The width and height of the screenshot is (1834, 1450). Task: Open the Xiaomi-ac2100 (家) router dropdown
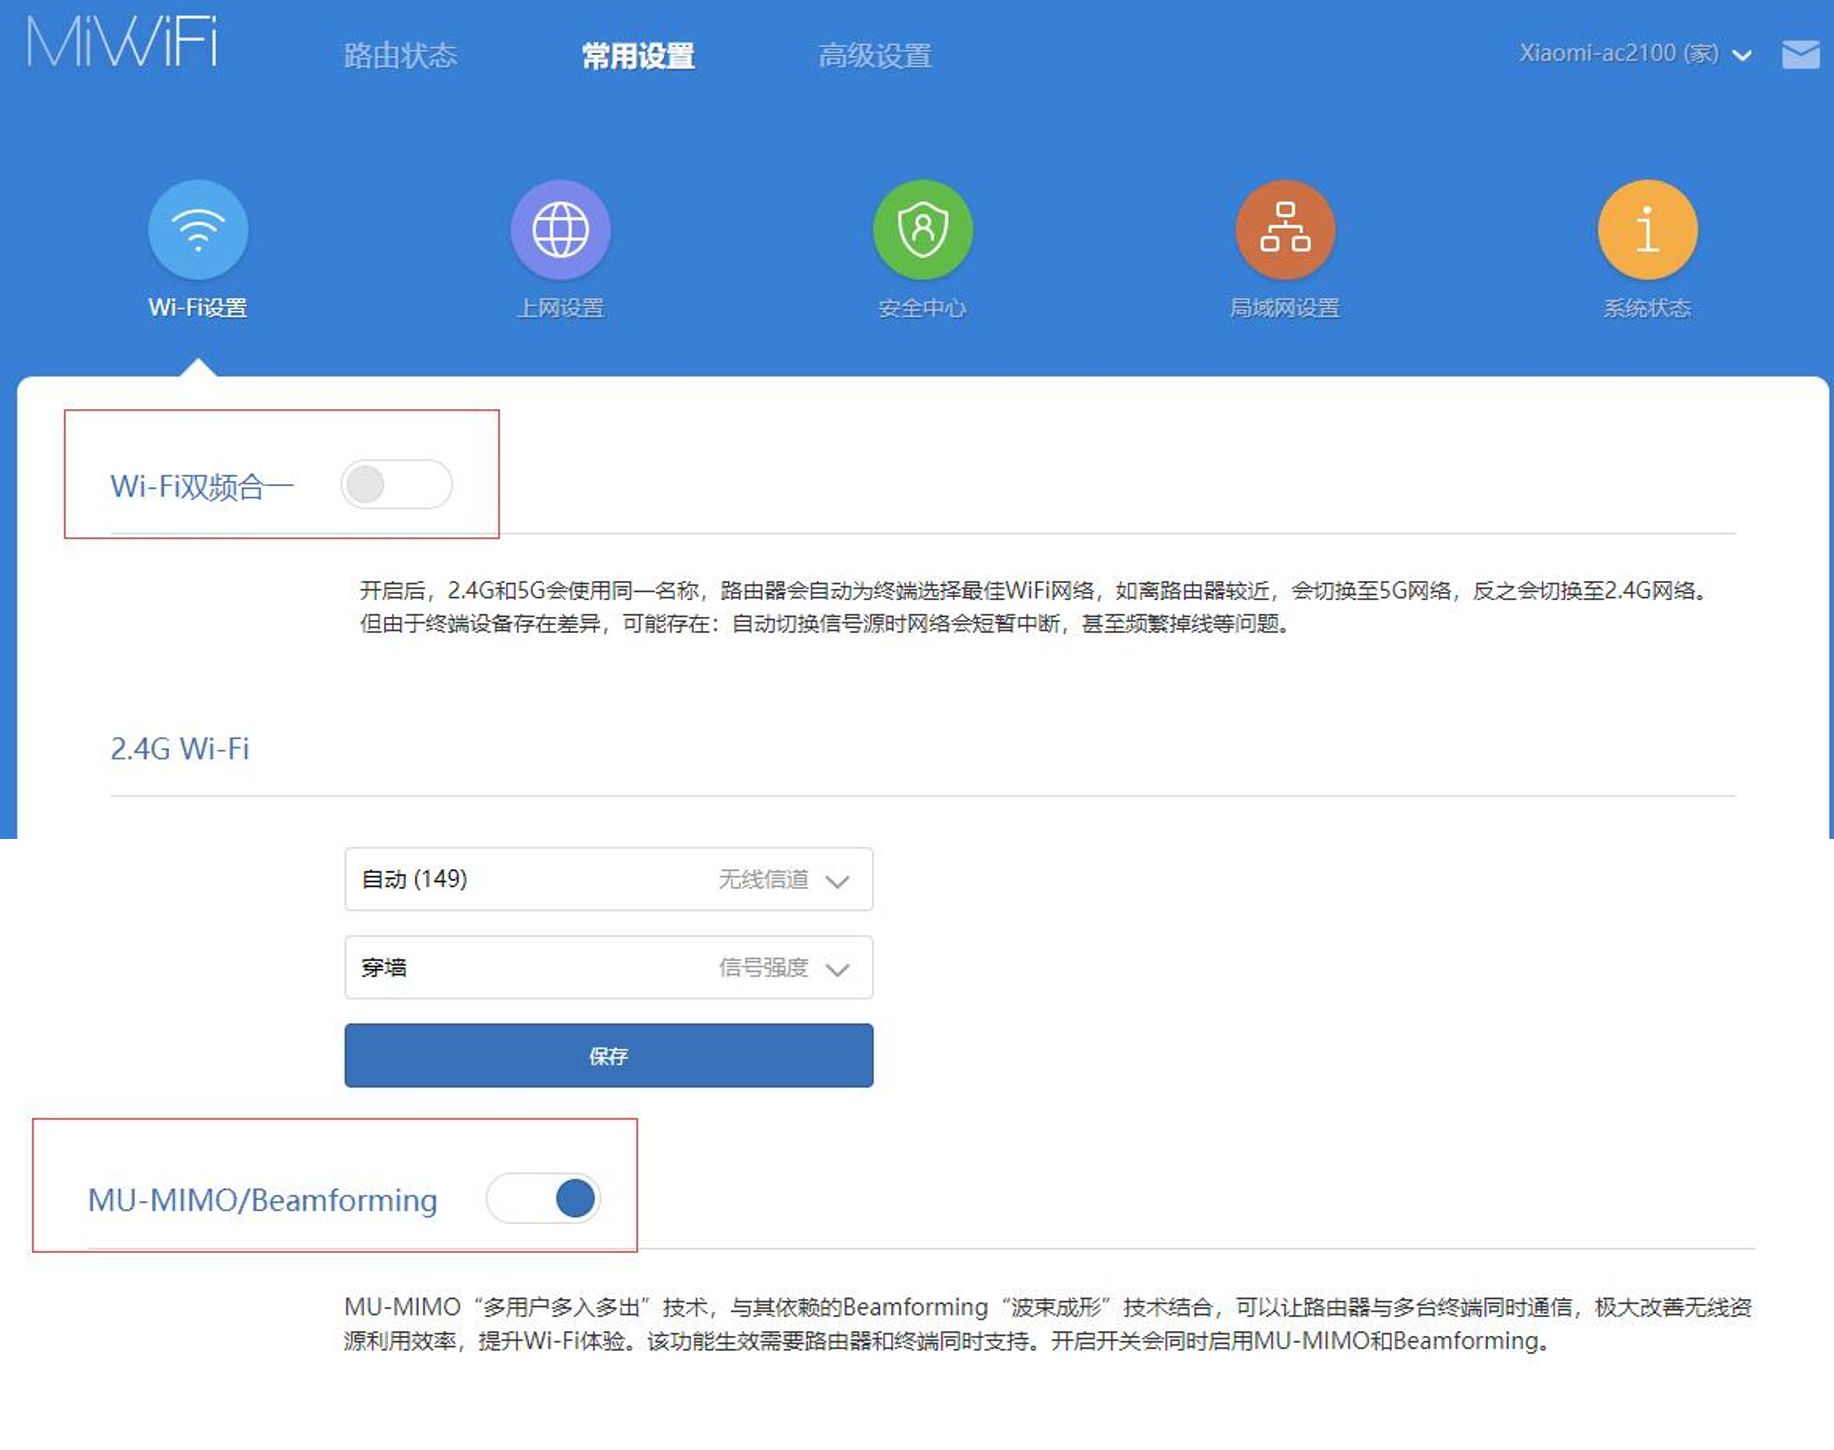coord(1635,54)
